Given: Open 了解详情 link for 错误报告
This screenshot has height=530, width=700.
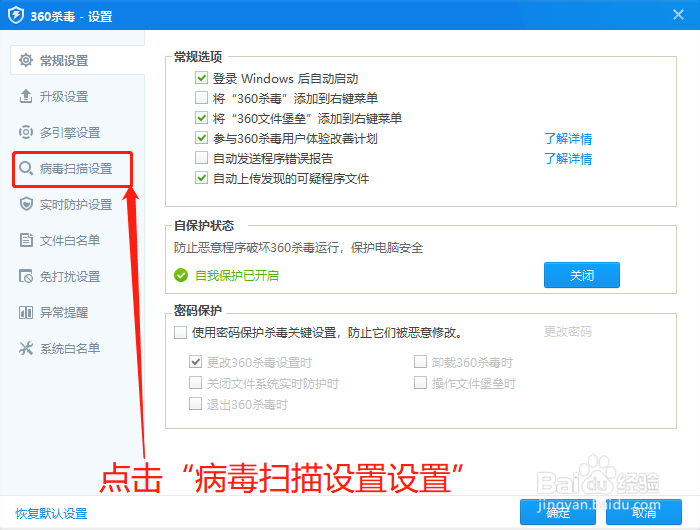Looking at the screenshot, I should (x=568, y=159).
